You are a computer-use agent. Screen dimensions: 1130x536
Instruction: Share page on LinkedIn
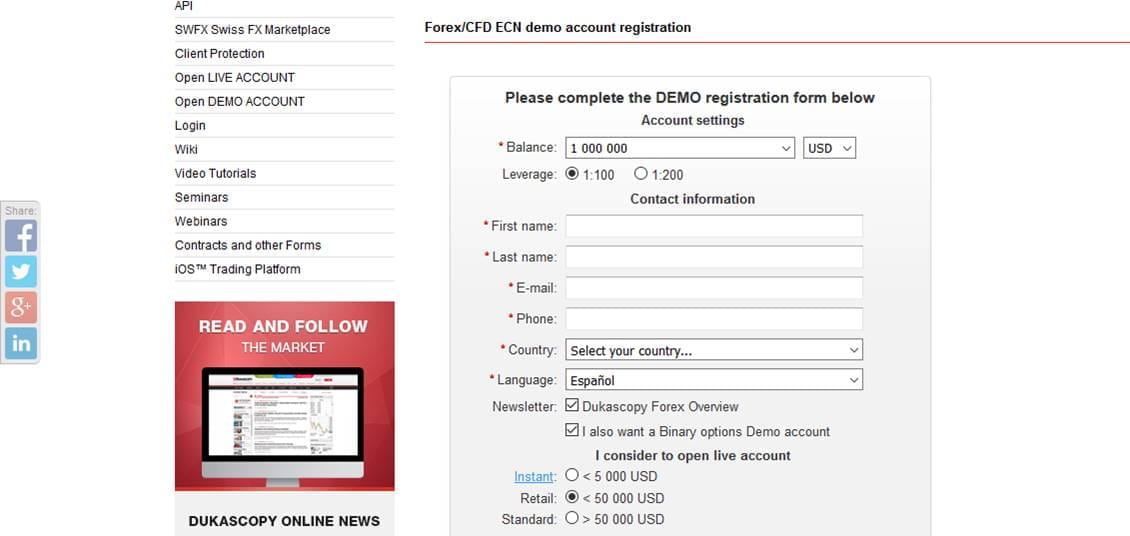click(x=21, y=344)
